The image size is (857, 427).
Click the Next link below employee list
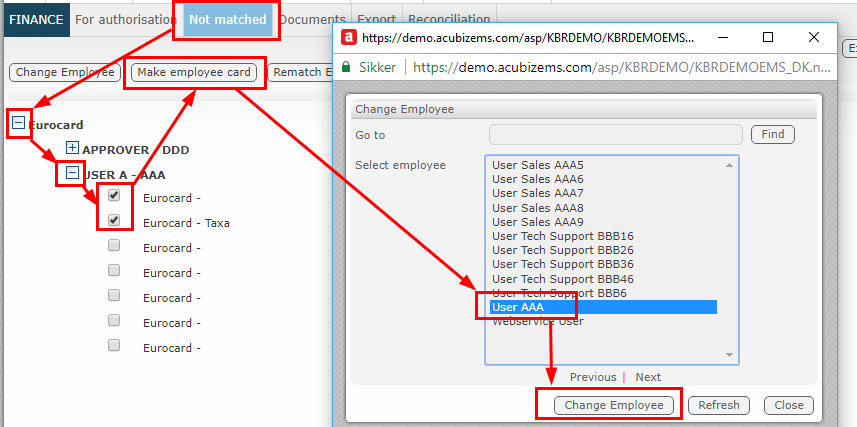tap(648, 377)
